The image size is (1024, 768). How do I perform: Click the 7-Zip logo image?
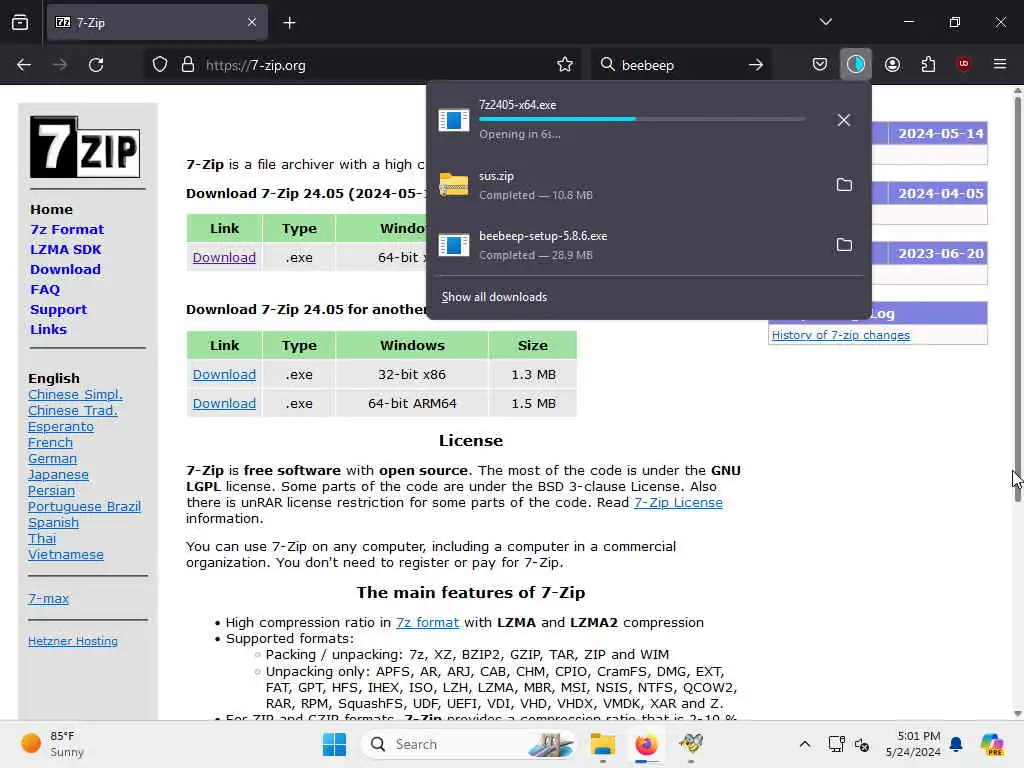pos(85,147)
